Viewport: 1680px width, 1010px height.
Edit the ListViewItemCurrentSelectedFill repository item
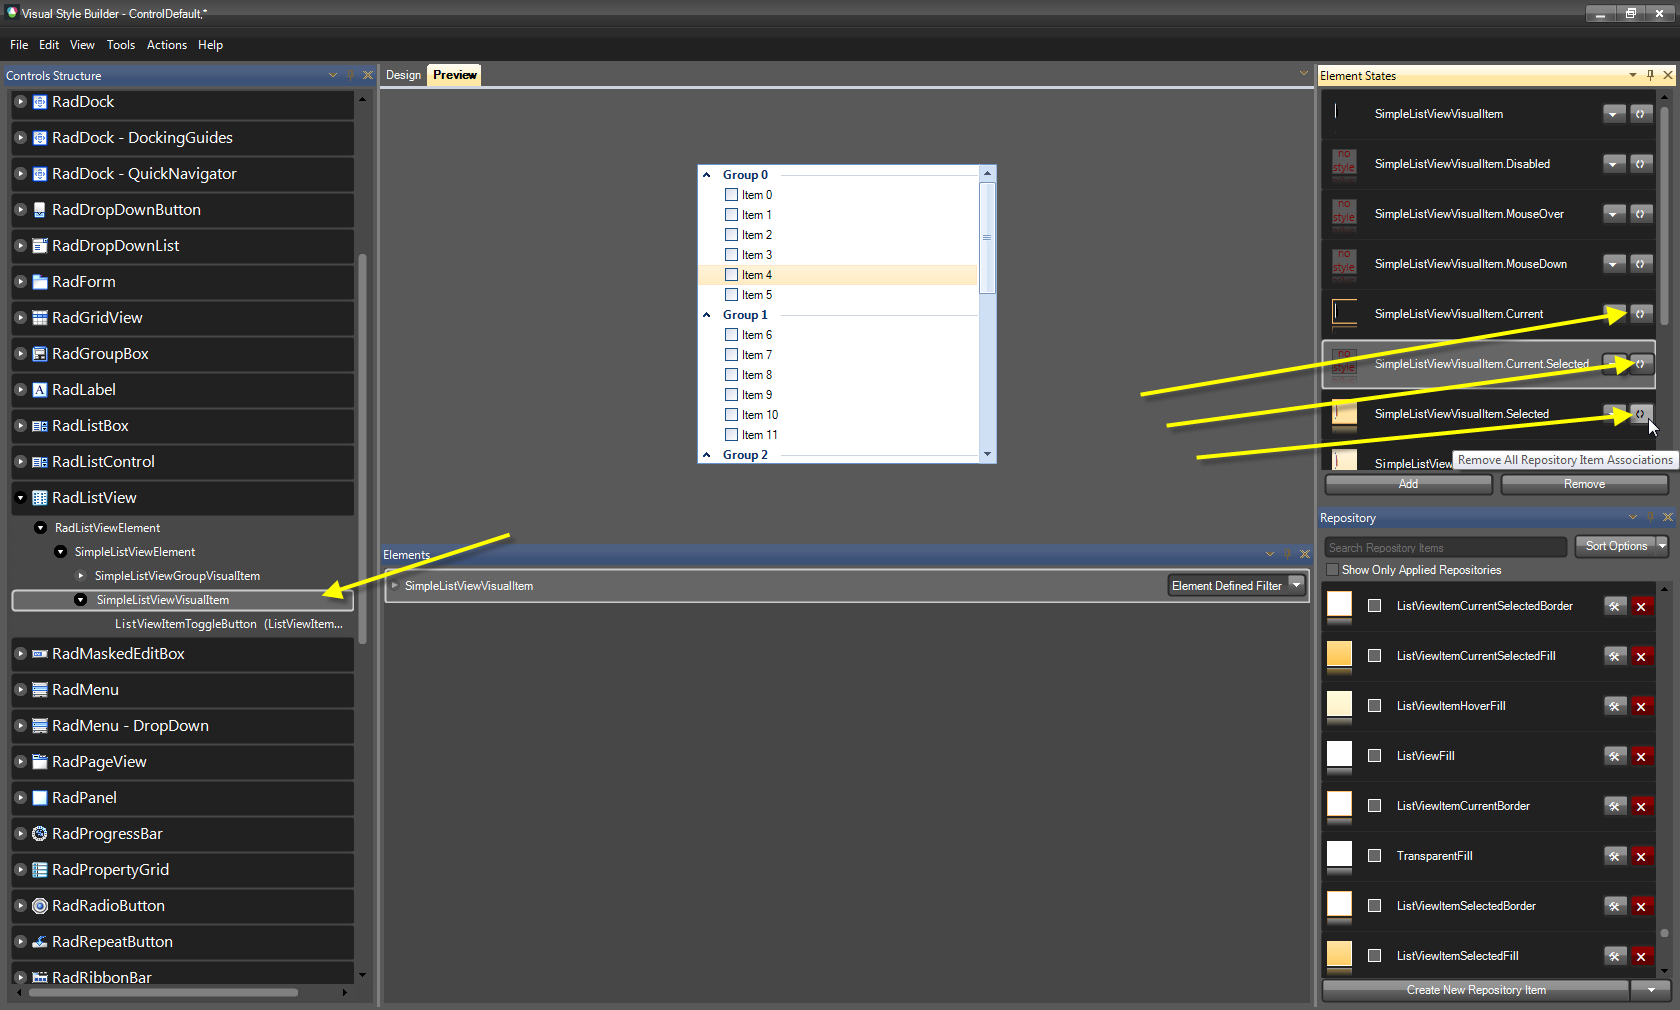tap(1615, 656)
